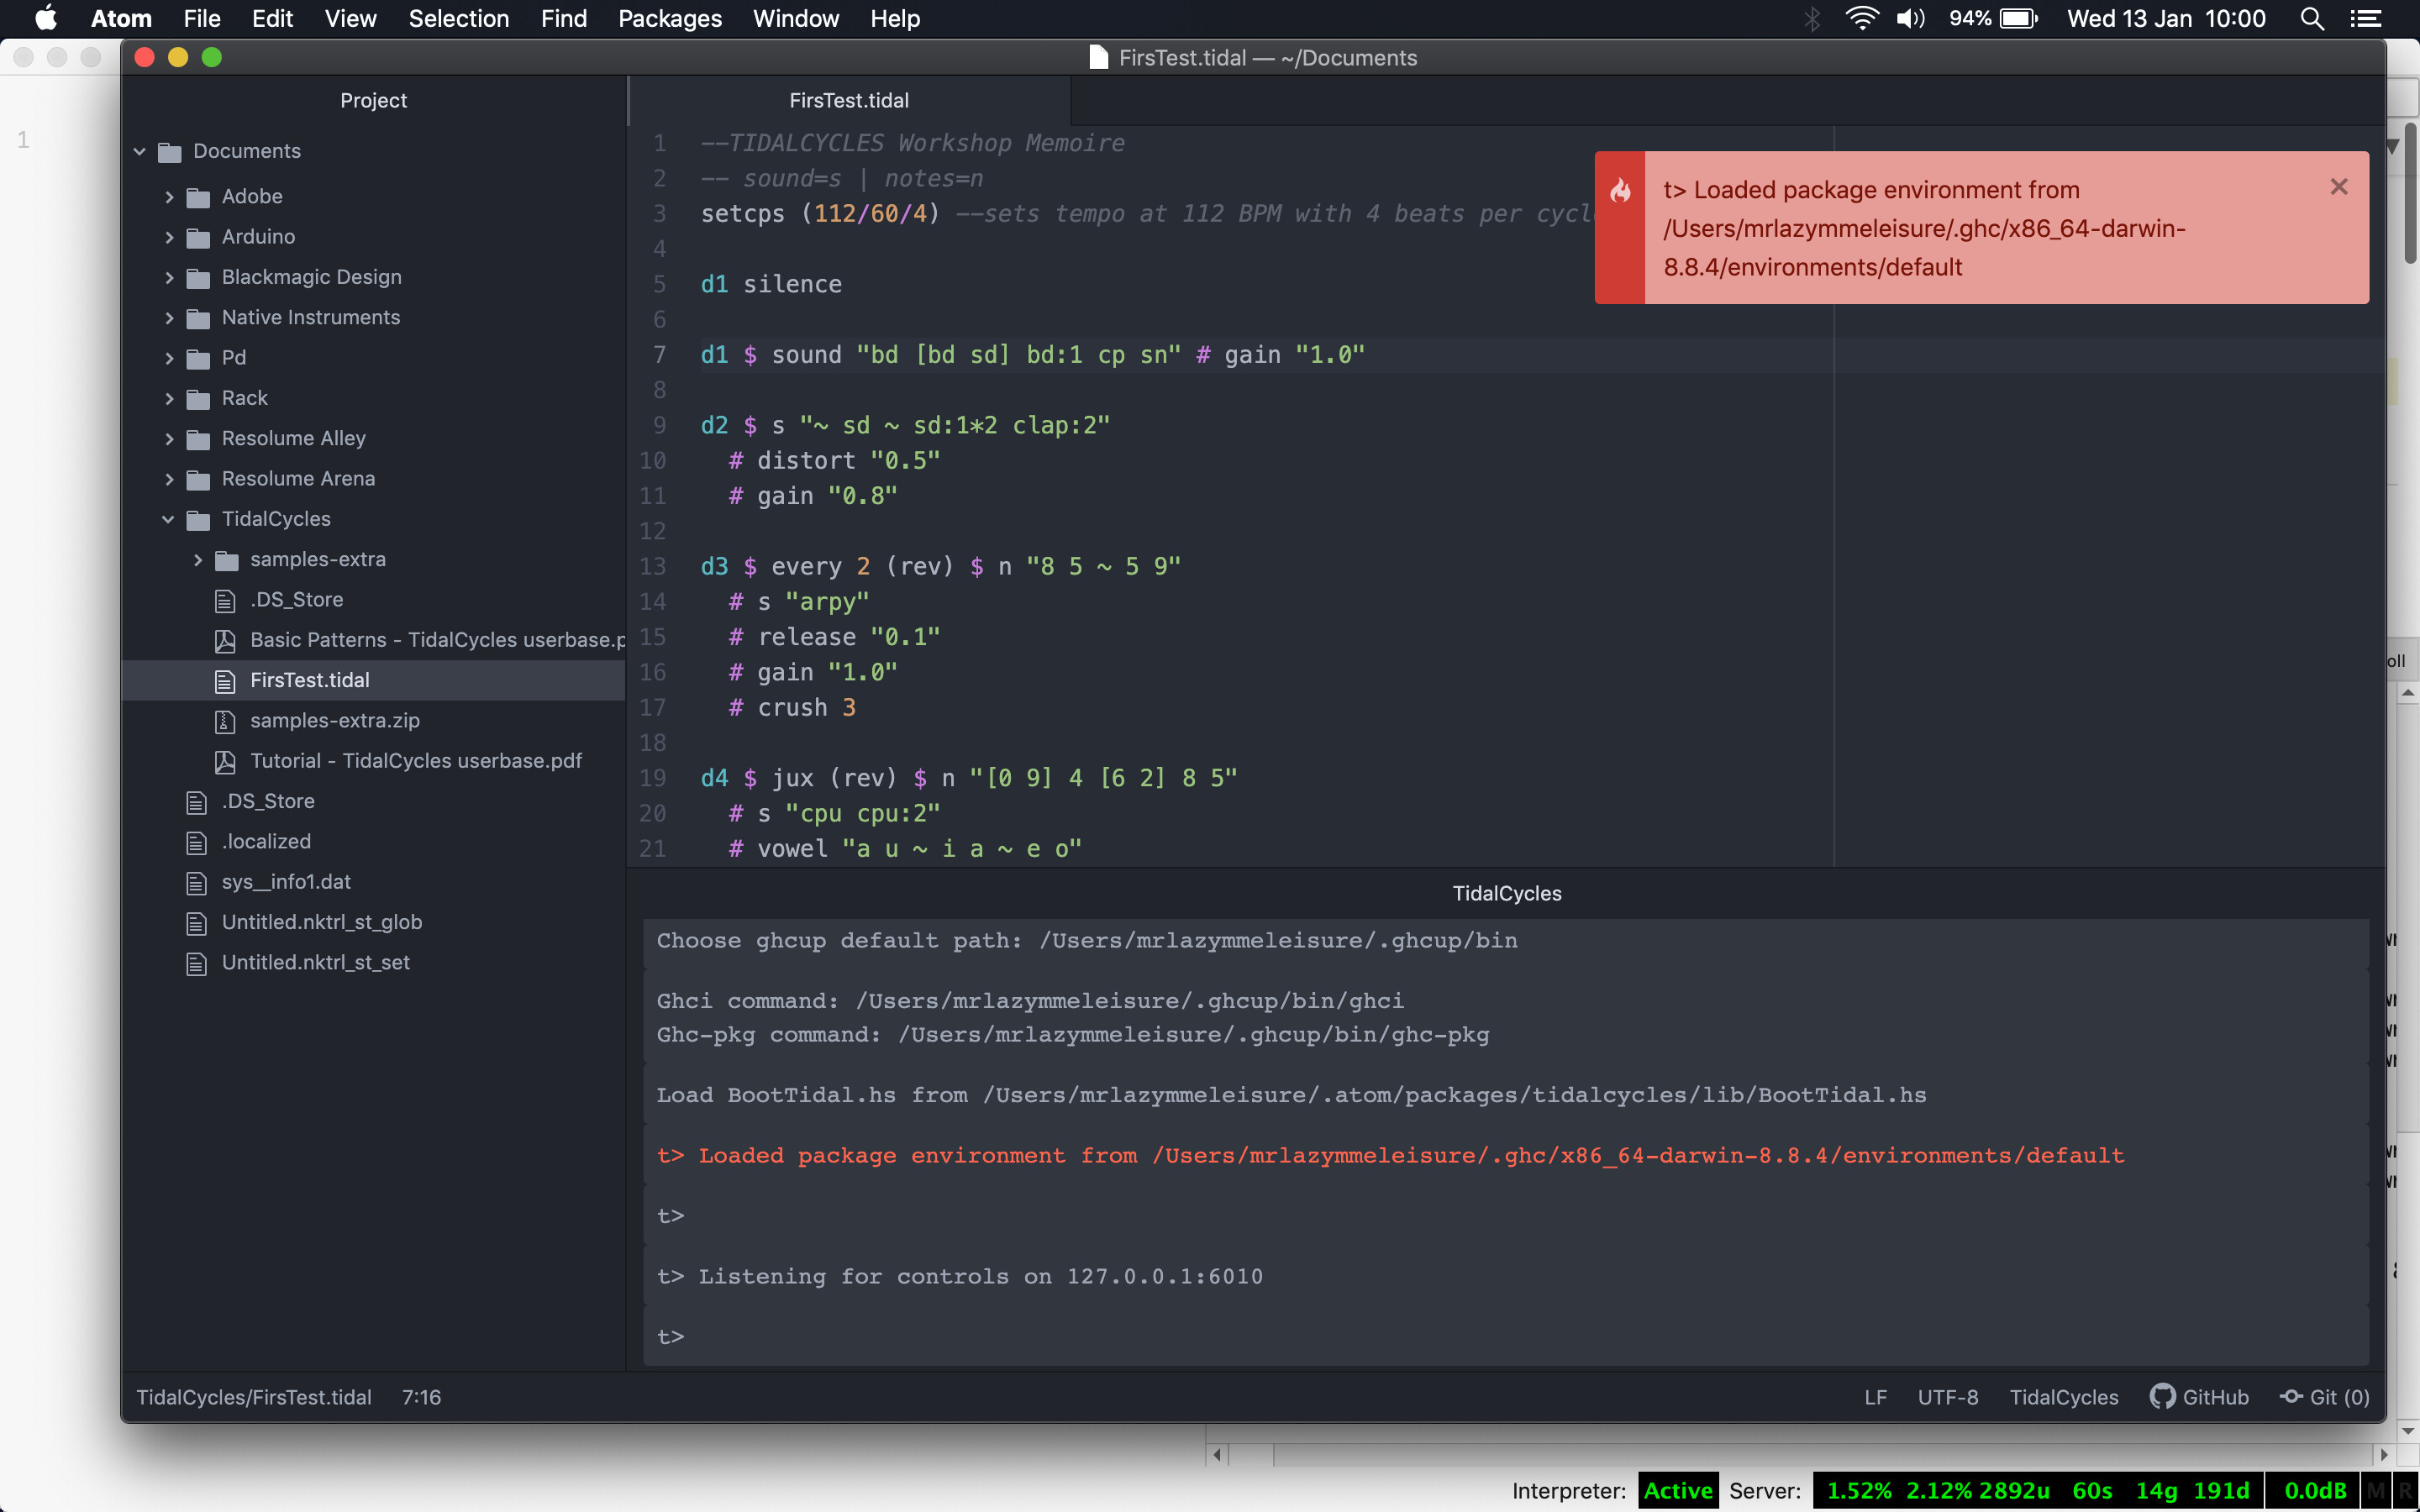Switch to the FirsTest.tidal tab
Screen dimensions: 2420x1512
[x=848, y=100]
